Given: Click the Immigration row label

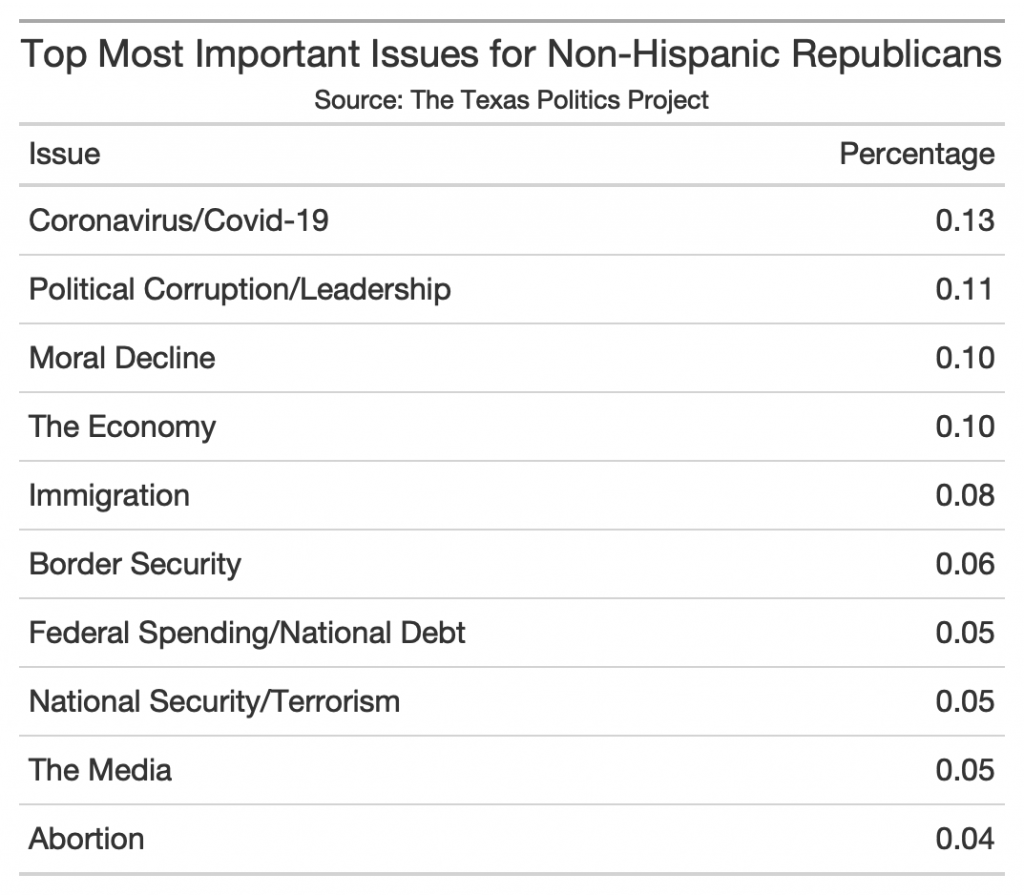Looking at the screenshot, I should [x=109, y=495].
